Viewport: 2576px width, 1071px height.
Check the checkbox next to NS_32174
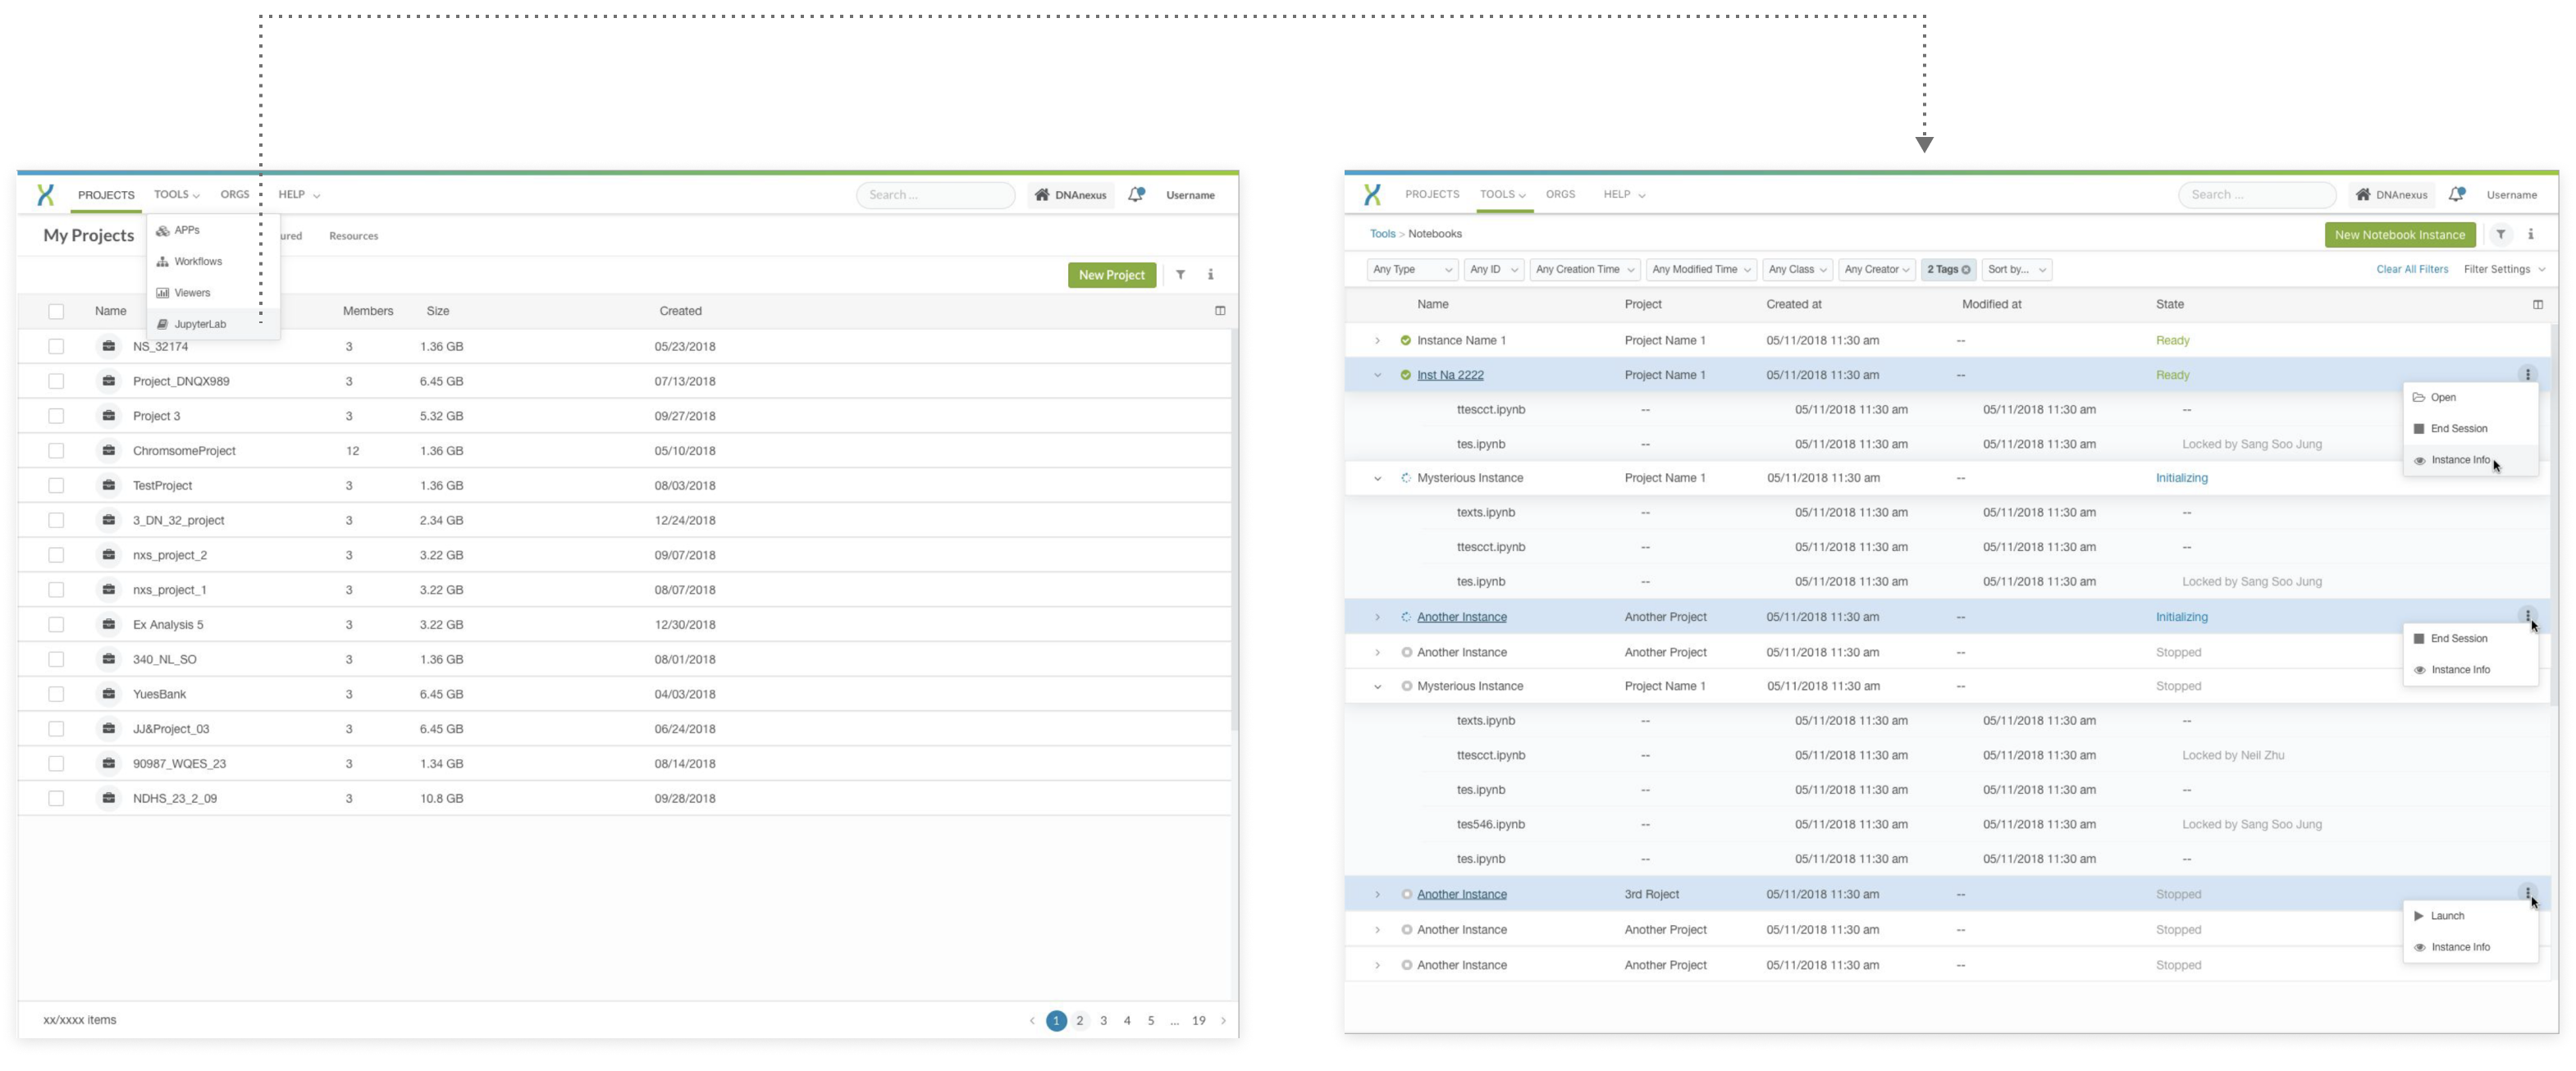coord(56,346)
